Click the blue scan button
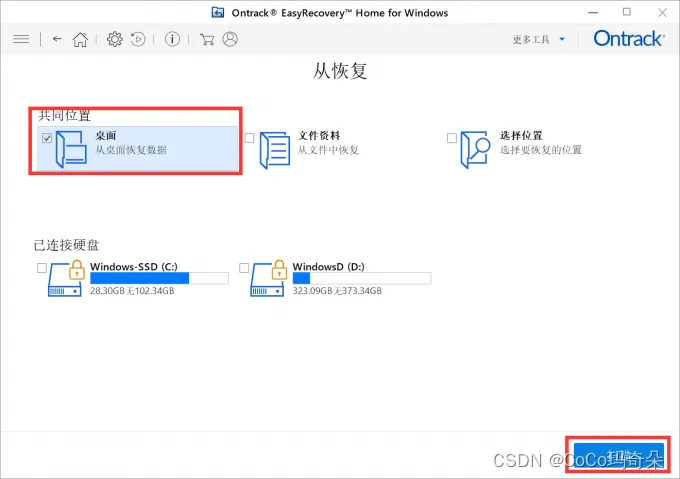 tap(619, 456)
